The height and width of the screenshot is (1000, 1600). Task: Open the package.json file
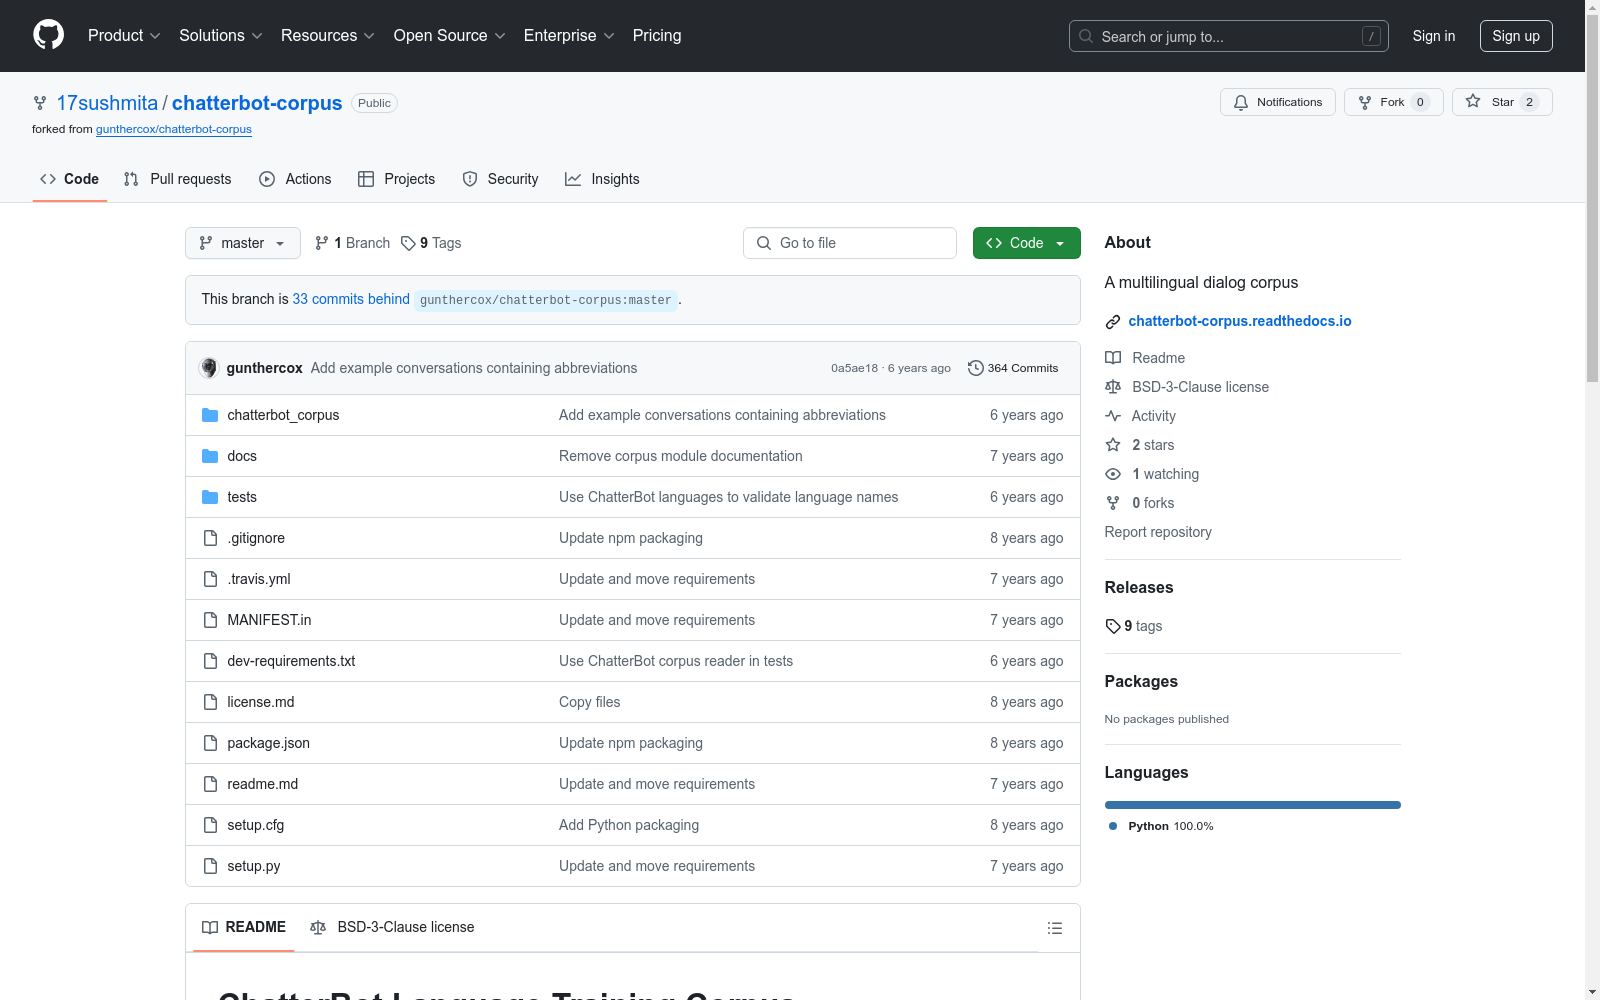268,743
